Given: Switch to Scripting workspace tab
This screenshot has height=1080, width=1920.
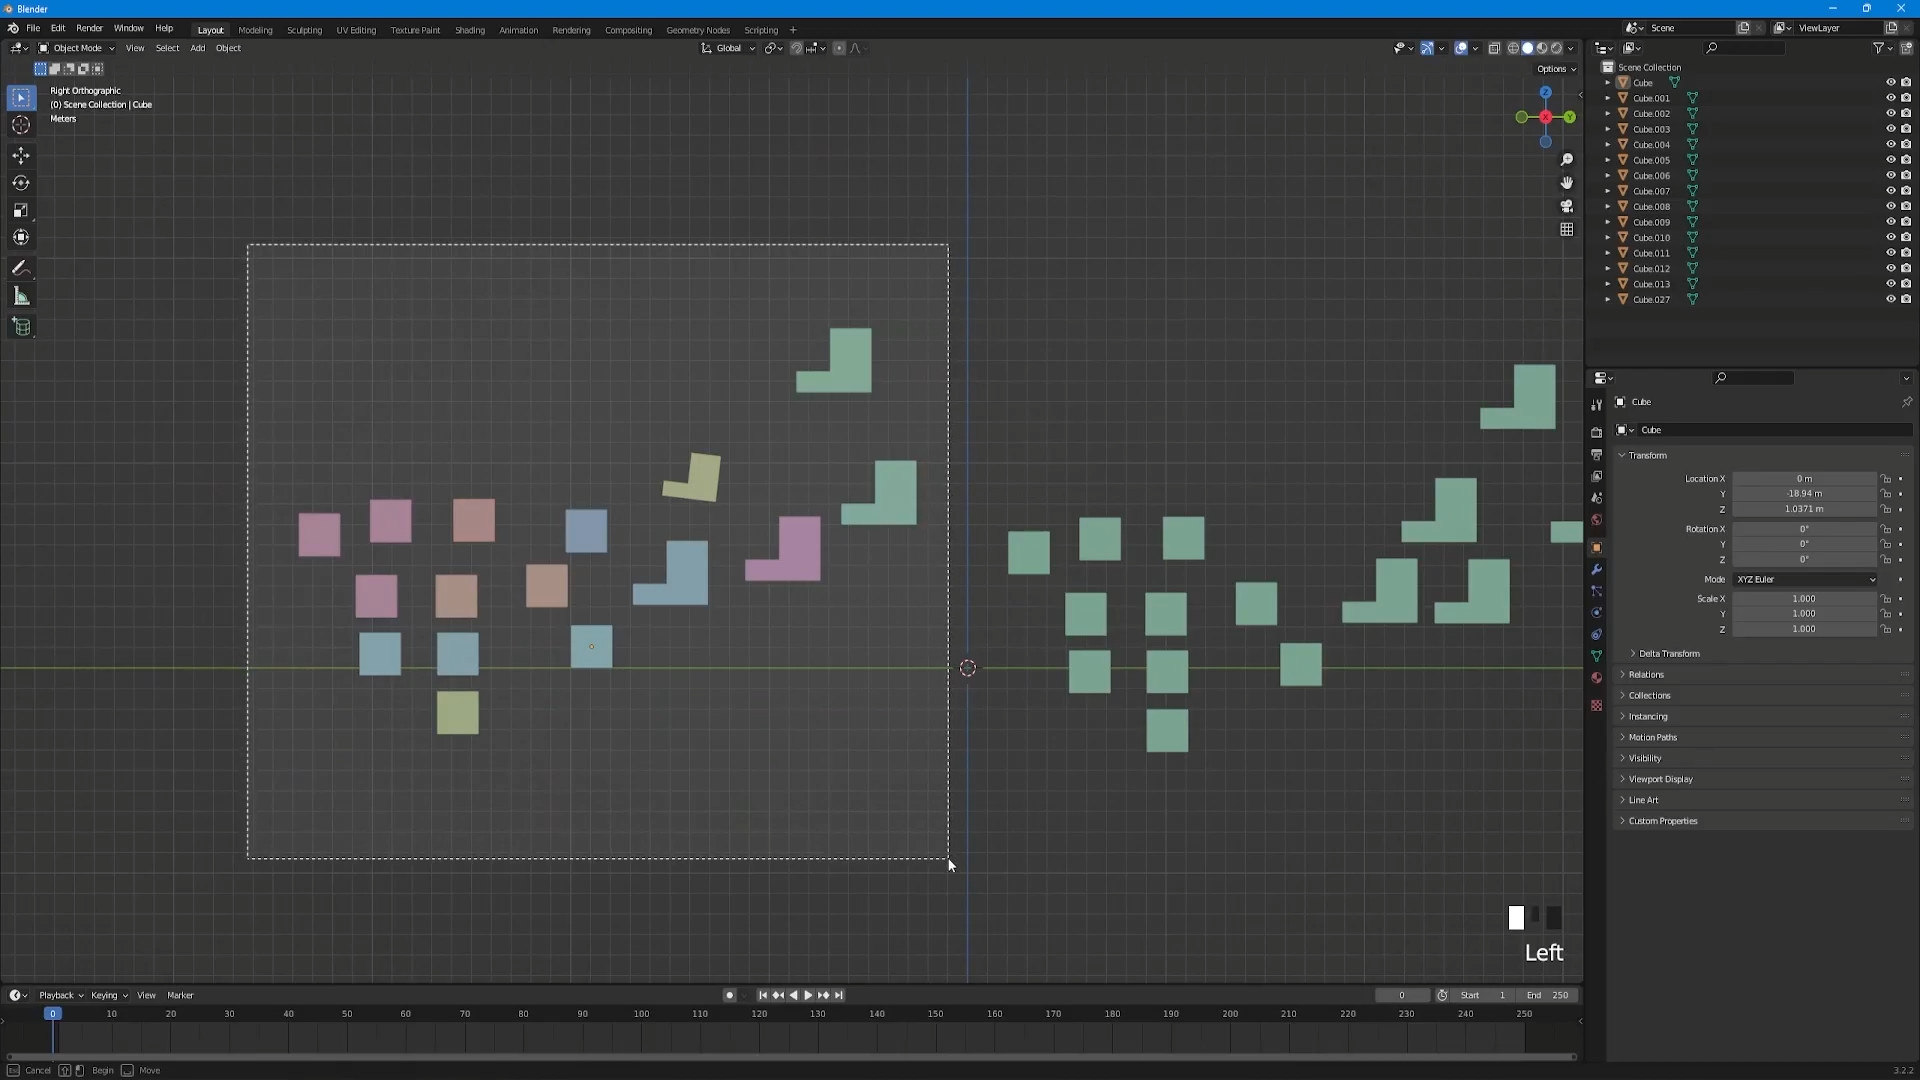Looking at the screenshot, I should 761,29.
